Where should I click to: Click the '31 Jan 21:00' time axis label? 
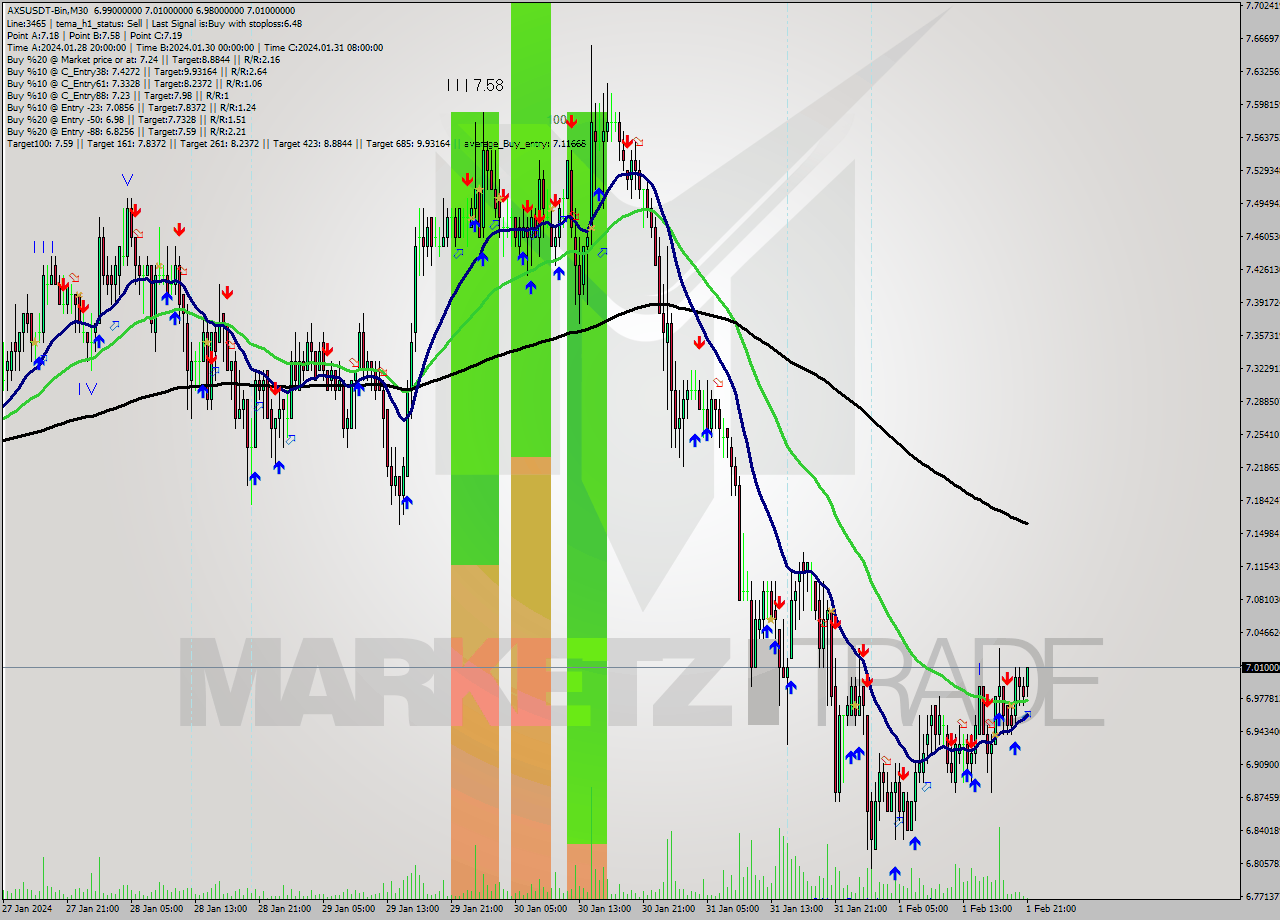point(859,909)
